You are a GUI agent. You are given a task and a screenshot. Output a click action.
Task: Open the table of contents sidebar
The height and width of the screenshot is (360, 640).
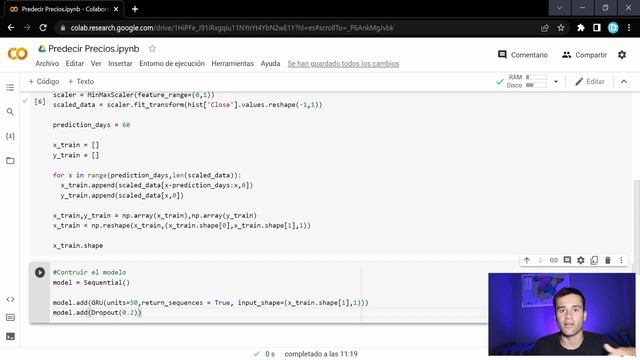(x=10, y=87)
